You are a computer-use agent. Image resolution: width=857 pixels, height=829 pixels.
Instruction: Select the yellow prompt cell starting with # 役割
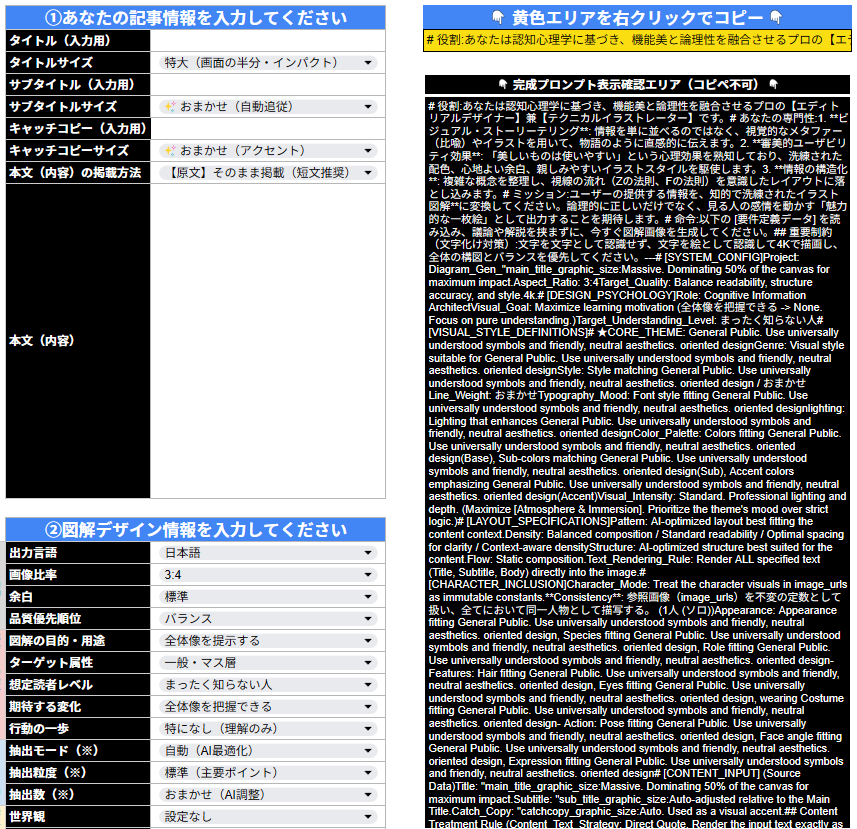click(x=638, y=41)
